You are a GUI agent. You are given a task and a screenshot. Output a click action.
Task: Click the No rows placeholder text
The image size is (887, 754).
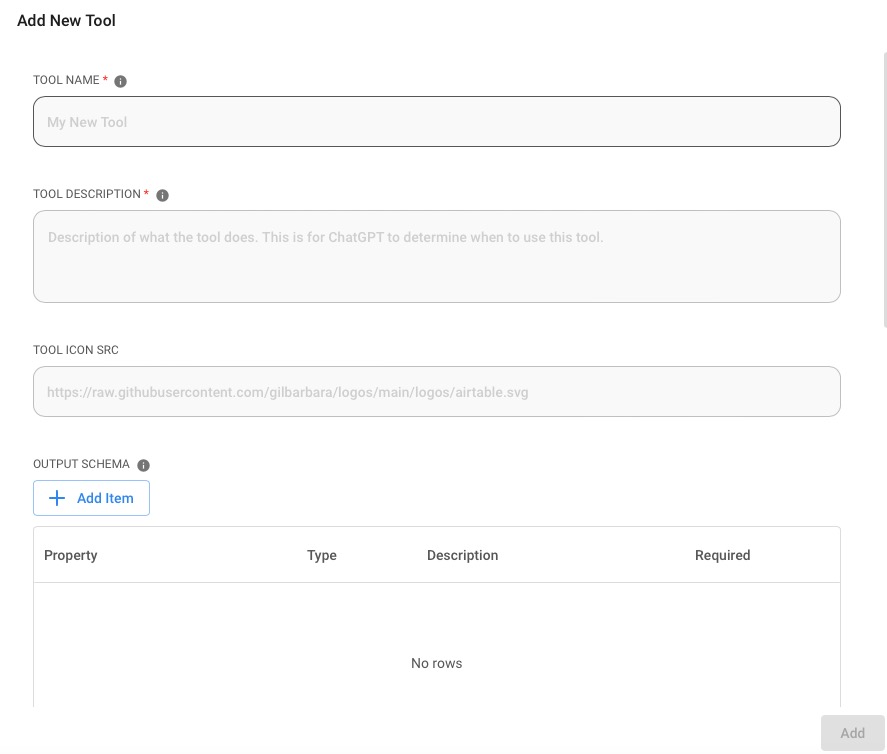436,663
